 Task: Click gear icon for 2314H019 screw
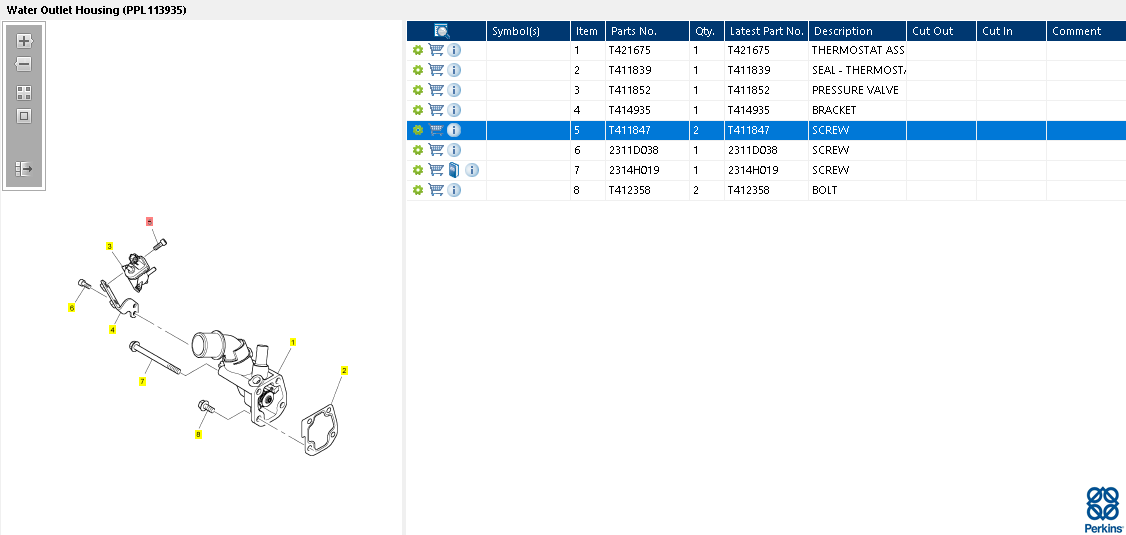418,170
